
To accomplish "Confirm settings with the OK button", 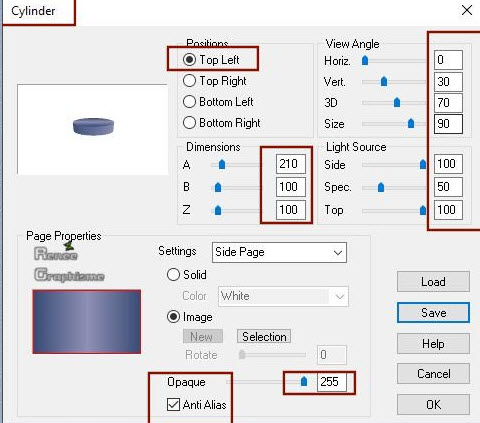I will coord(433,405).
